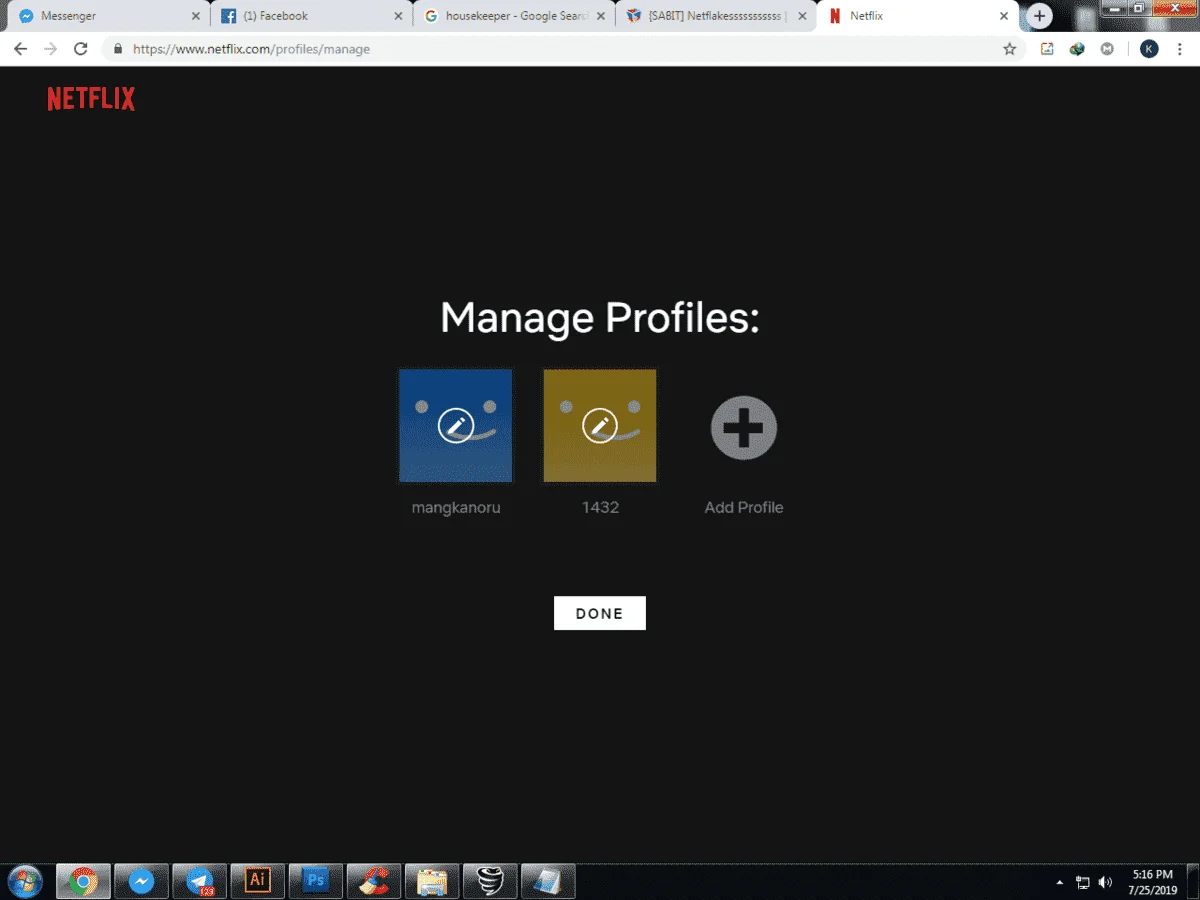Image resolution: width=1200 pixels, height=900 pixels.
Task: Show hidden system tray icons
Action: tap(1059, 882)
